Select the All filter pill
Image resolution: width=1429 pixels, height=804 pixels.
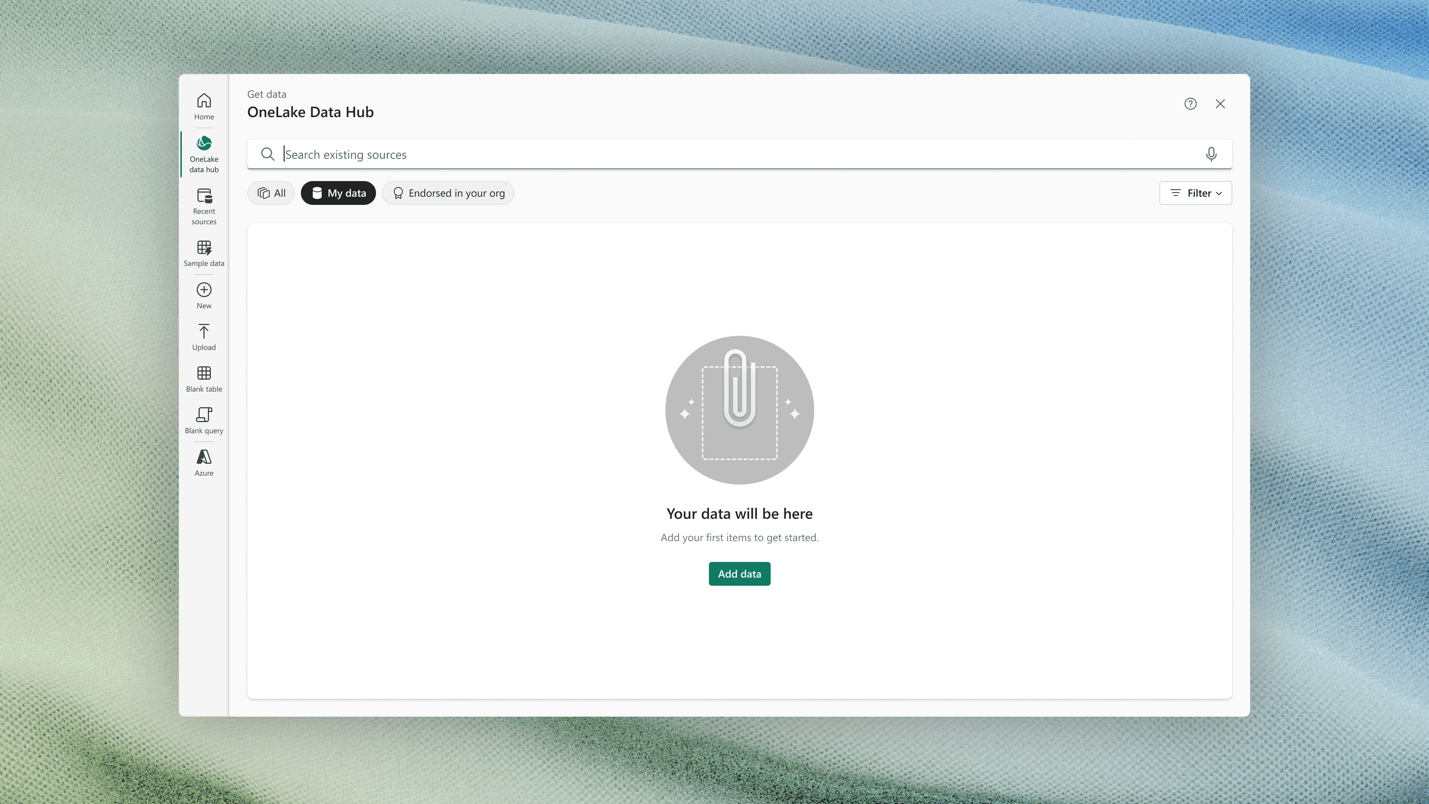pyautogui.click(x=271, y=193)
